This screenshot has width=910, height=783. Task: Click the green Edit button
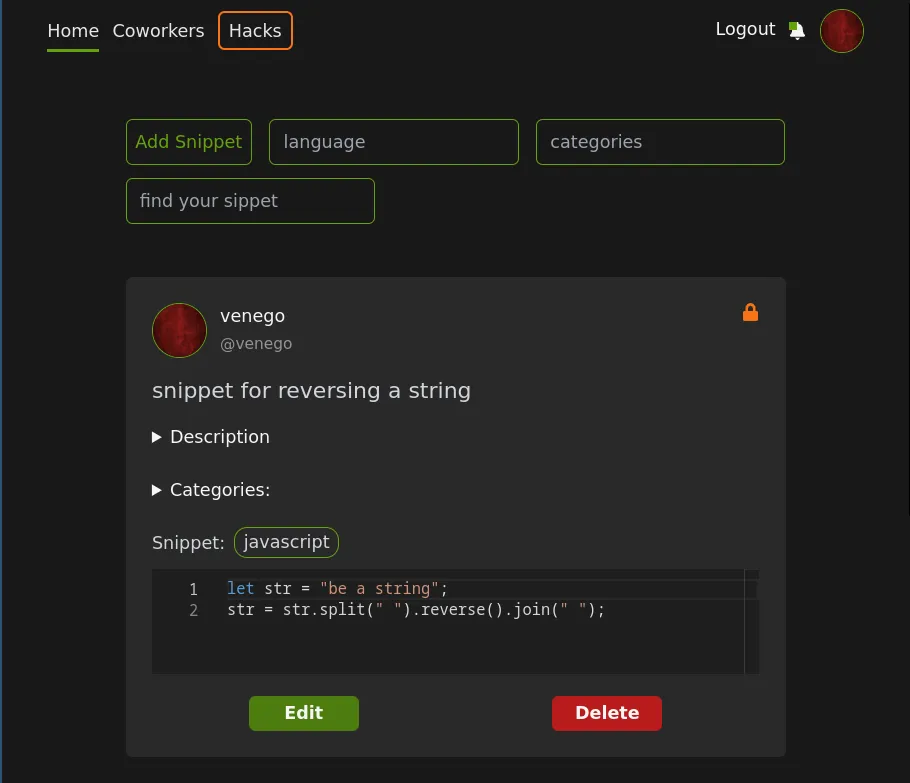(303, 713)
